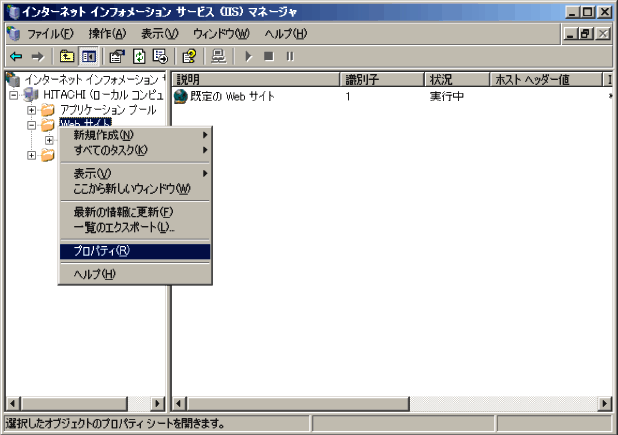Open the ファイル(F) menu
The width and height of the screenshot is (618, 435).
click(50, 34)
